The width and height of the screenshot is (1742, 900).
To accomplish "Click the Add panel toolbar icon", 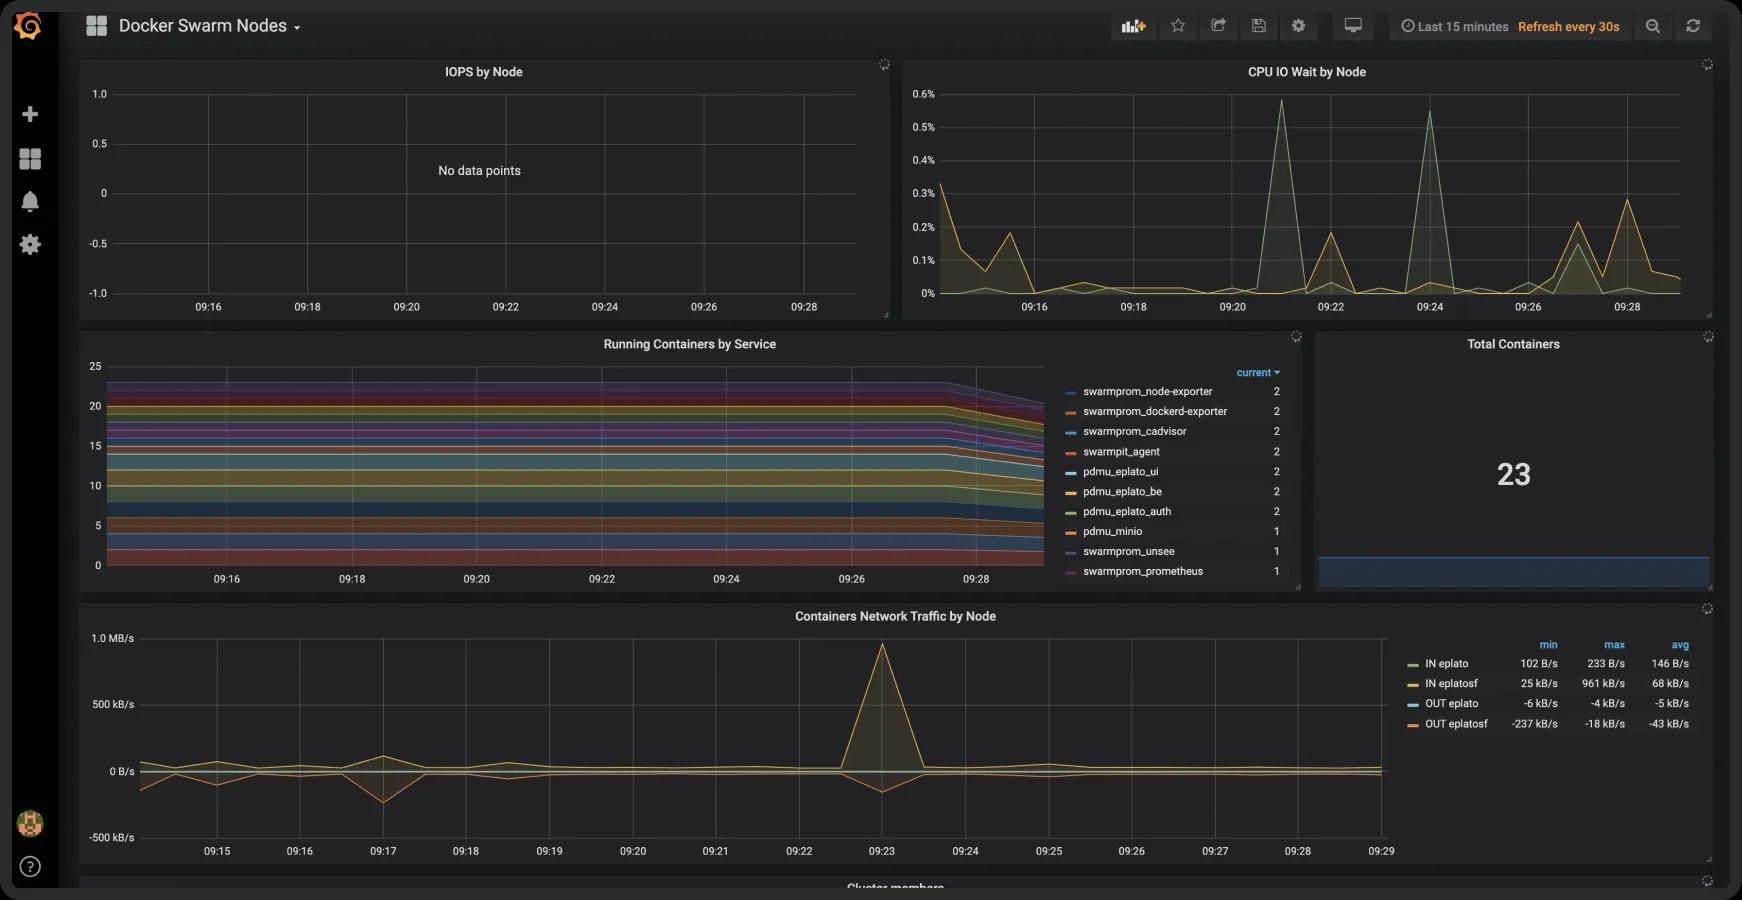I will (1133, 26).
